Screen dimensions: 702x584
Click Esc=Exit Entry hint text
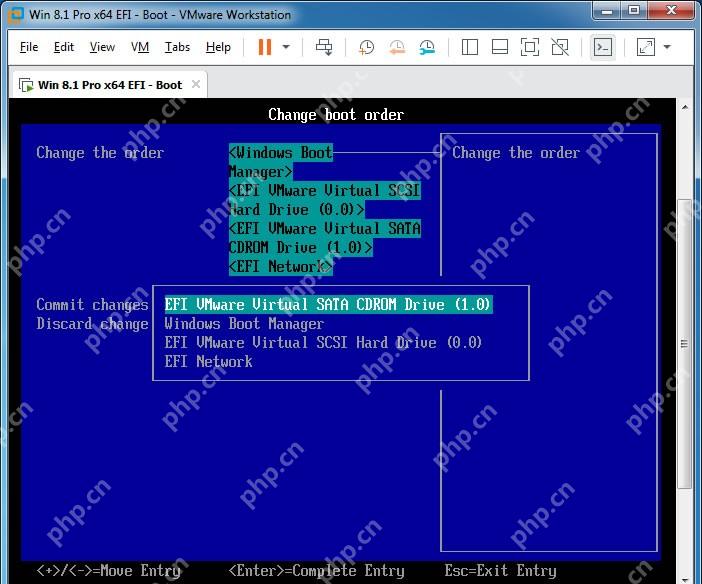click(501, 571)
